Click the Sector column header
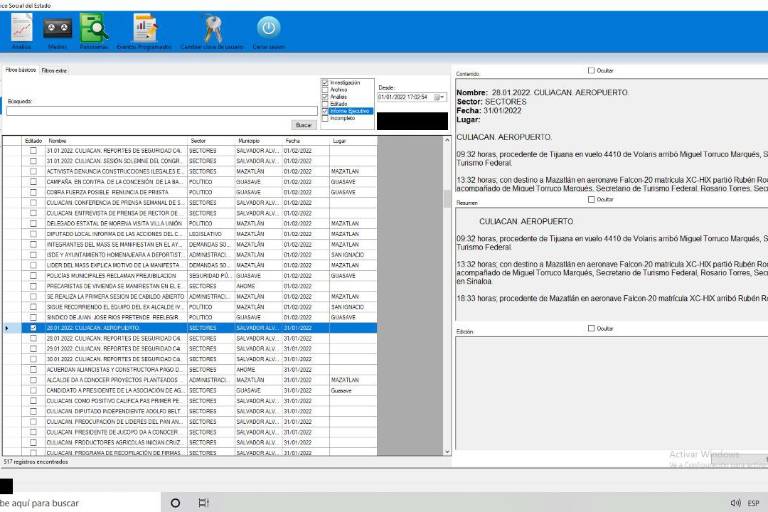The width and height of the screenshot is (768, 512). 198,141
